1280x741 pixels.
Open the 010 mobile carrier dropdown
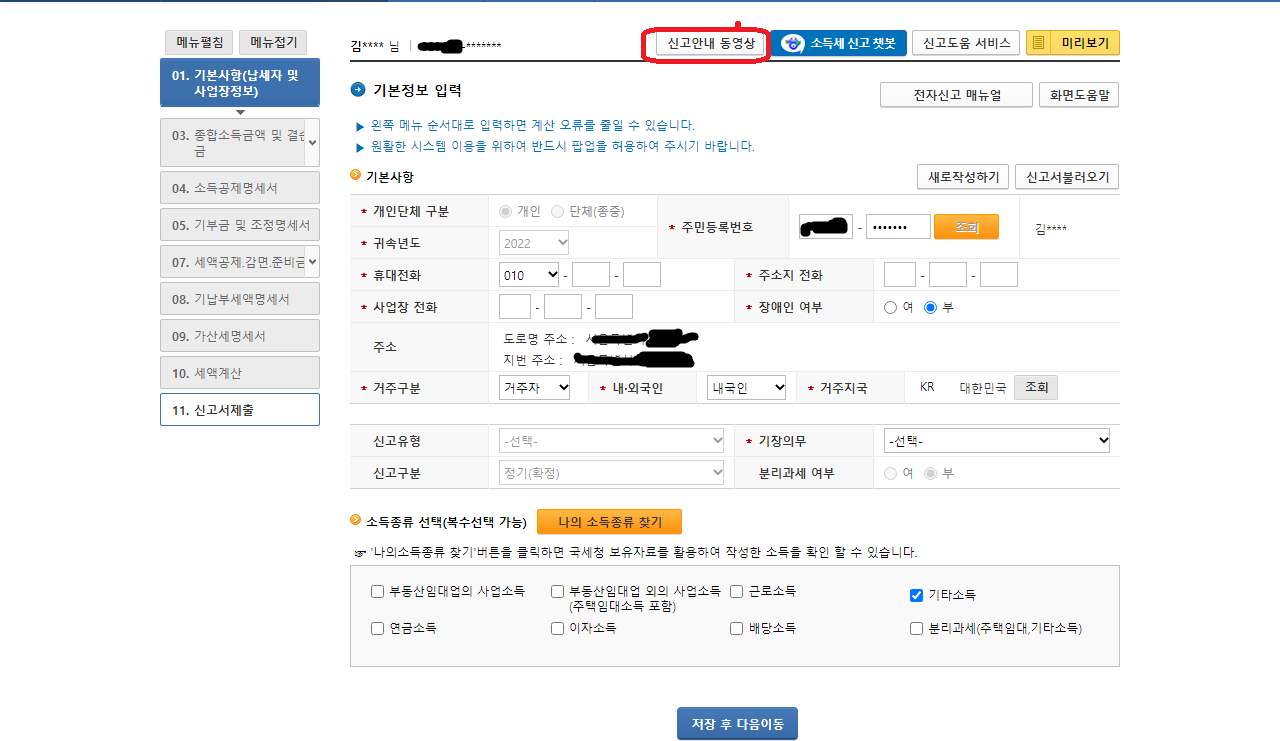(x=528, y=274)
